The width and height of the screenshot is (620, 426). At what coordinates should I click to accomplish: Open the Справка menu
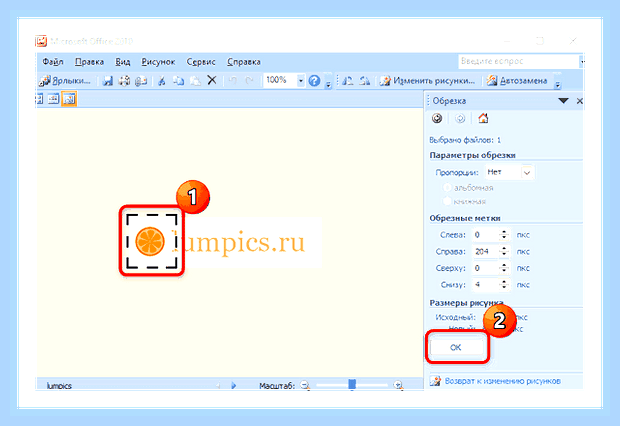point(244,62)
